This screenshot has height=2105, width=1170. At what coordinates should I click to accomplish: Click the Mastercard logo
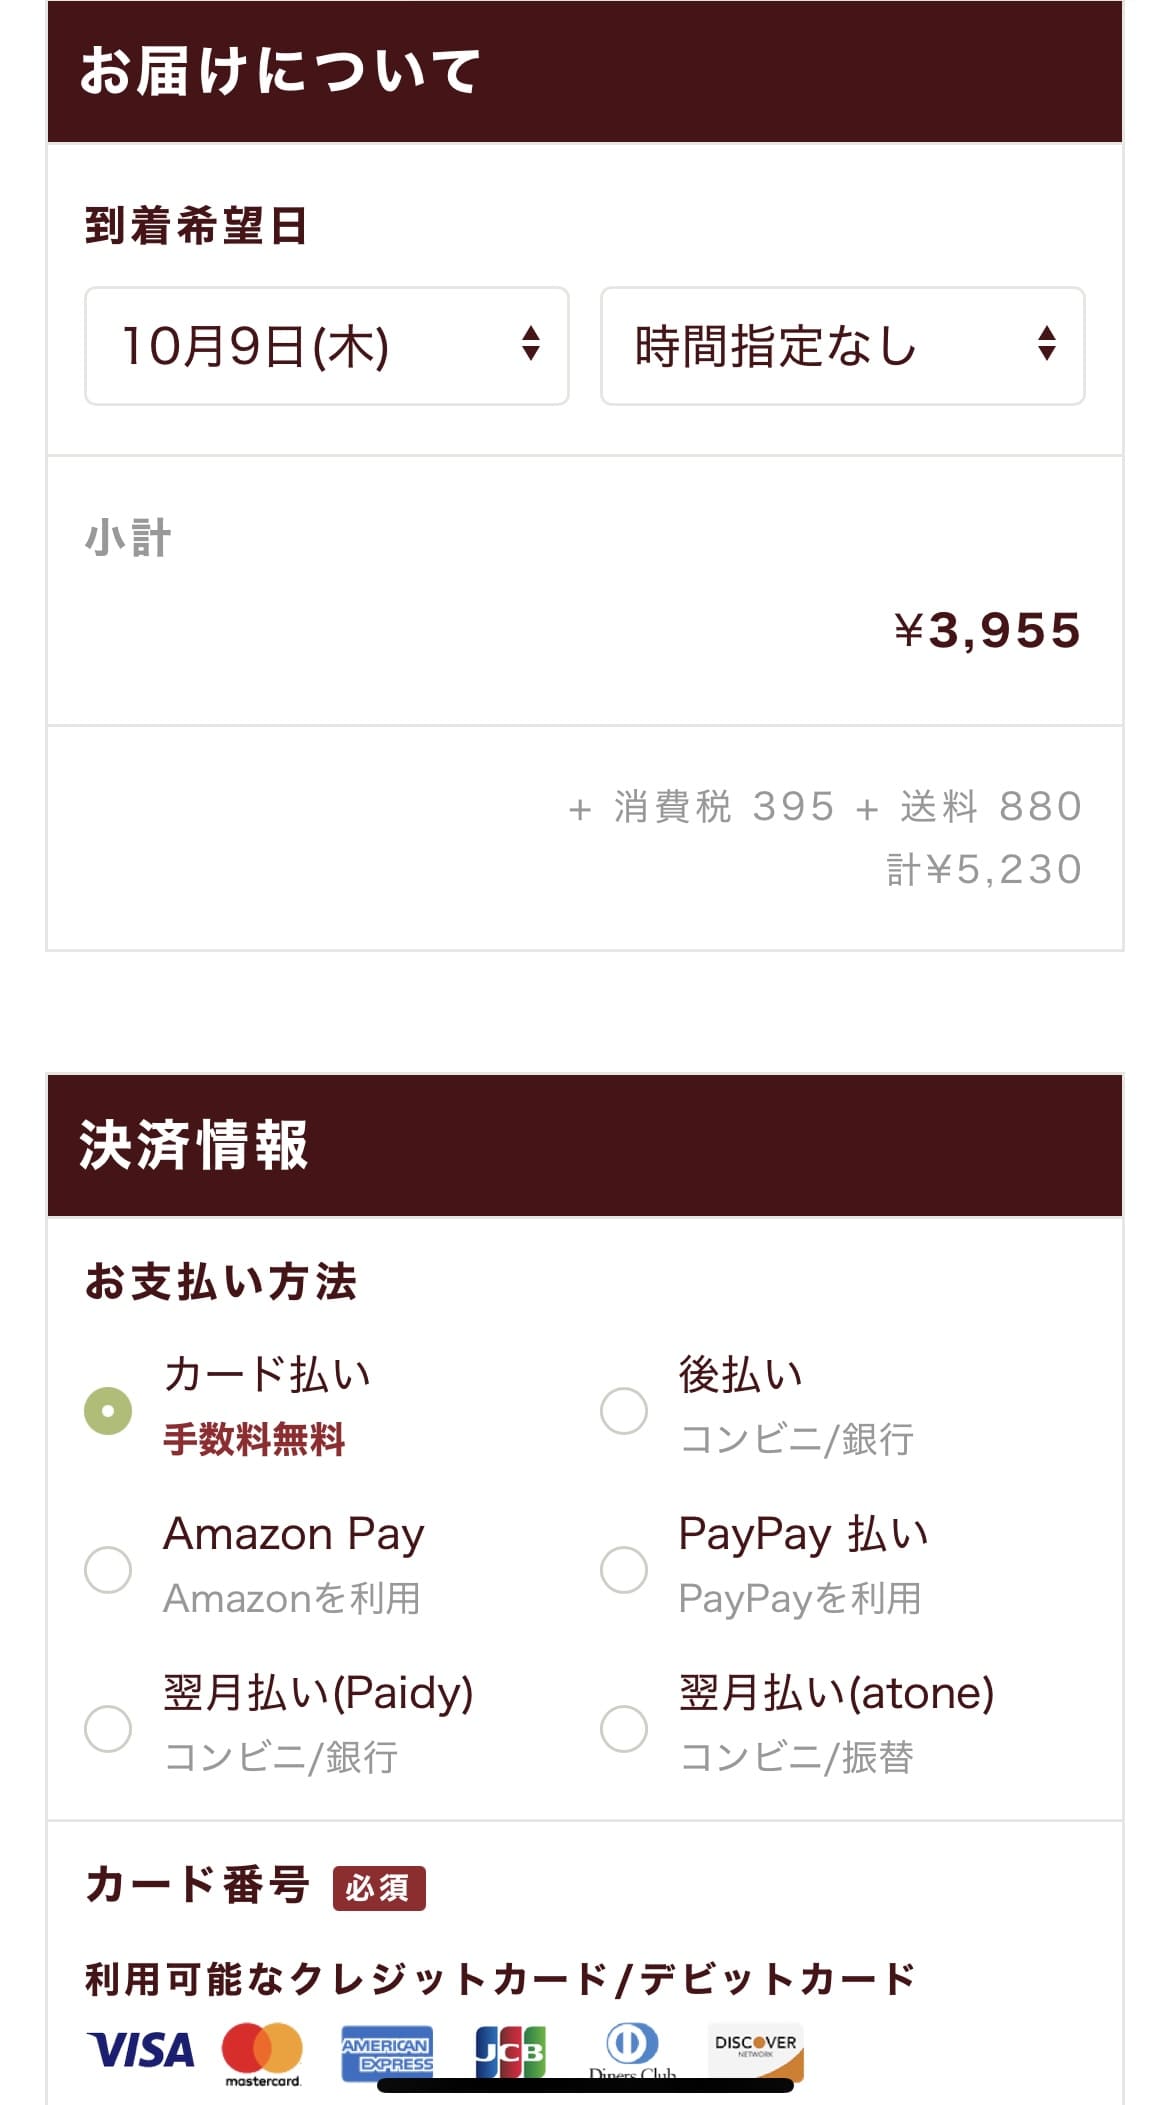coord(262,2050)
